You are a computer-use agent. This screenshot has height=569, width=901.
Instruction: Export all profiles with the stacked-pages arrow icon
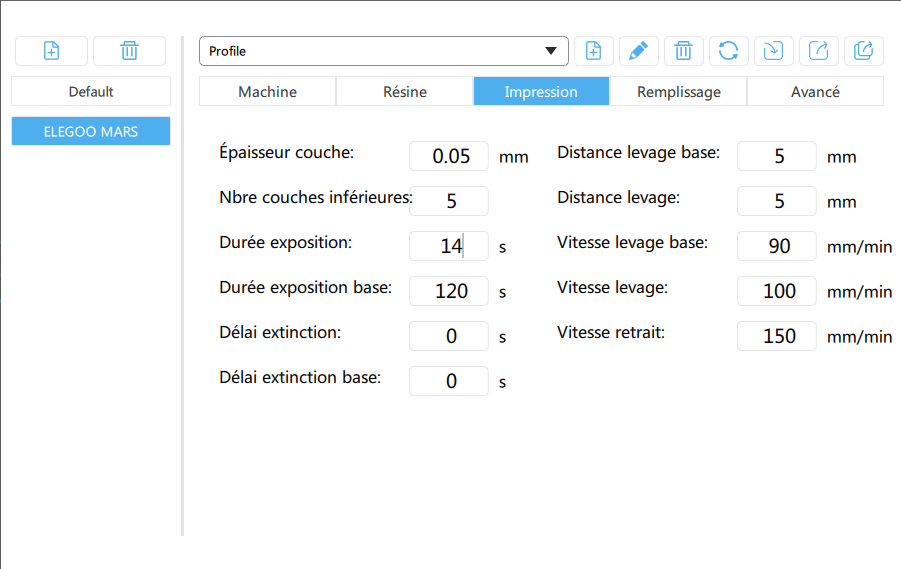(x=863, y=51)
